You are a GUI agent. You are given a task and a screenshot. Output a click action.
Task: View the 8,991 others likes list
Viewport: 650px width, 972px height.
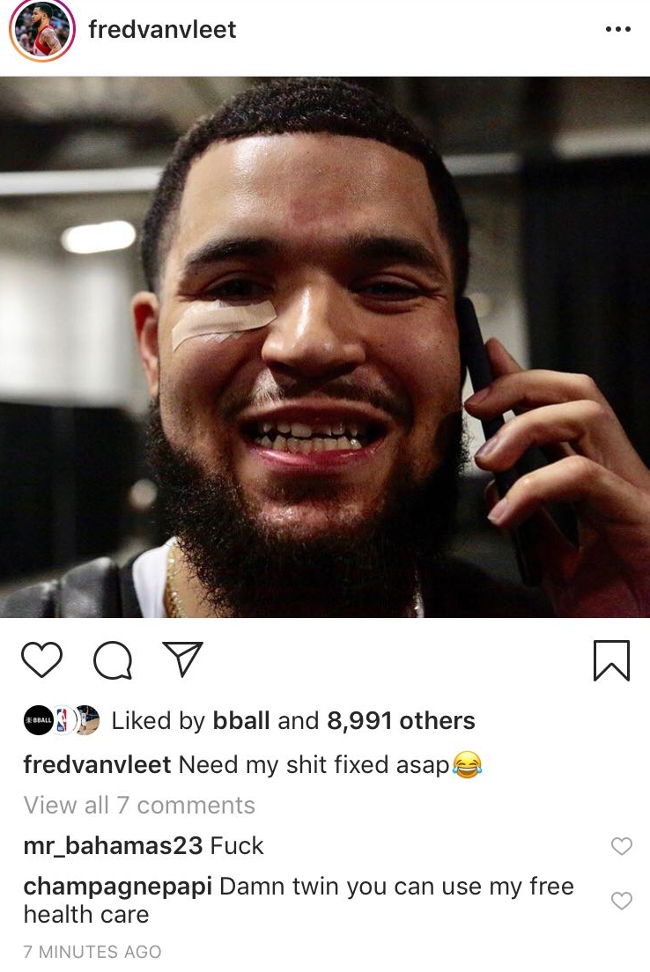(x=401, y=721)
